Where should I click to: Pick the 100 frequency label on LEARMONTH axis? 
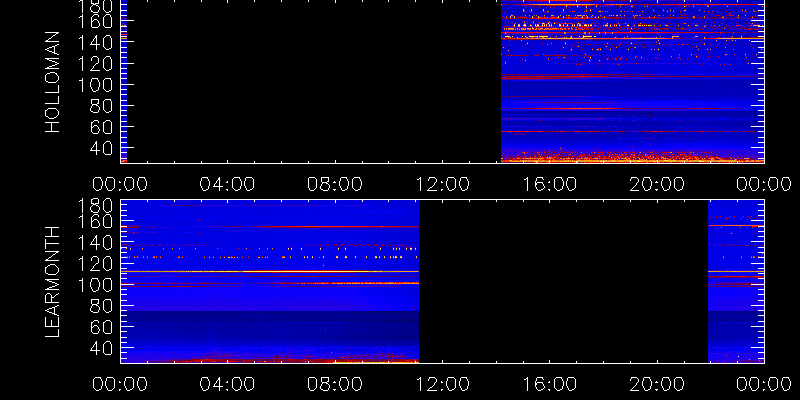click(x=96, y=285)
